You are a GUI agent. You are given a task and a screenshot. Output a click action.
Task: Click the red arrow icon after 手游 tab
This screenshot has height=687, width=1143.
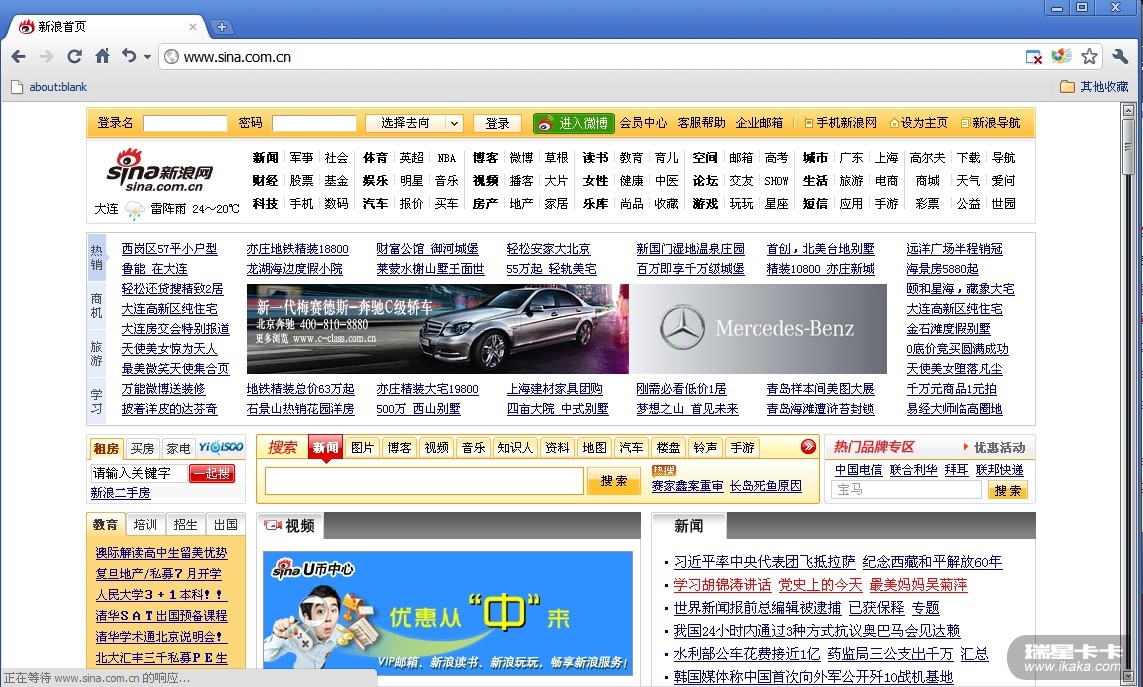click(808, 446)
